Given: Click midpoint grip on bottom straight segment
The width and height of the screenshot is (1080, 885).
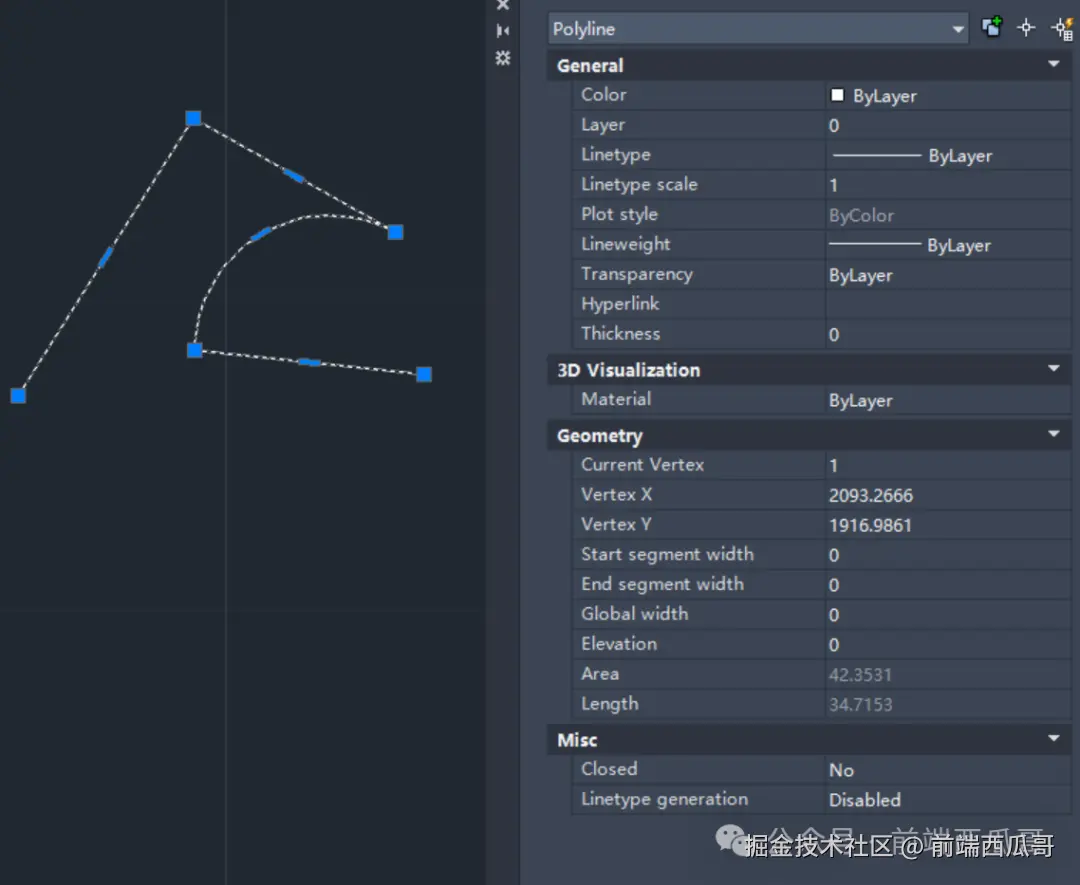Looking at the screenshot, I should (x=309, y=362).
